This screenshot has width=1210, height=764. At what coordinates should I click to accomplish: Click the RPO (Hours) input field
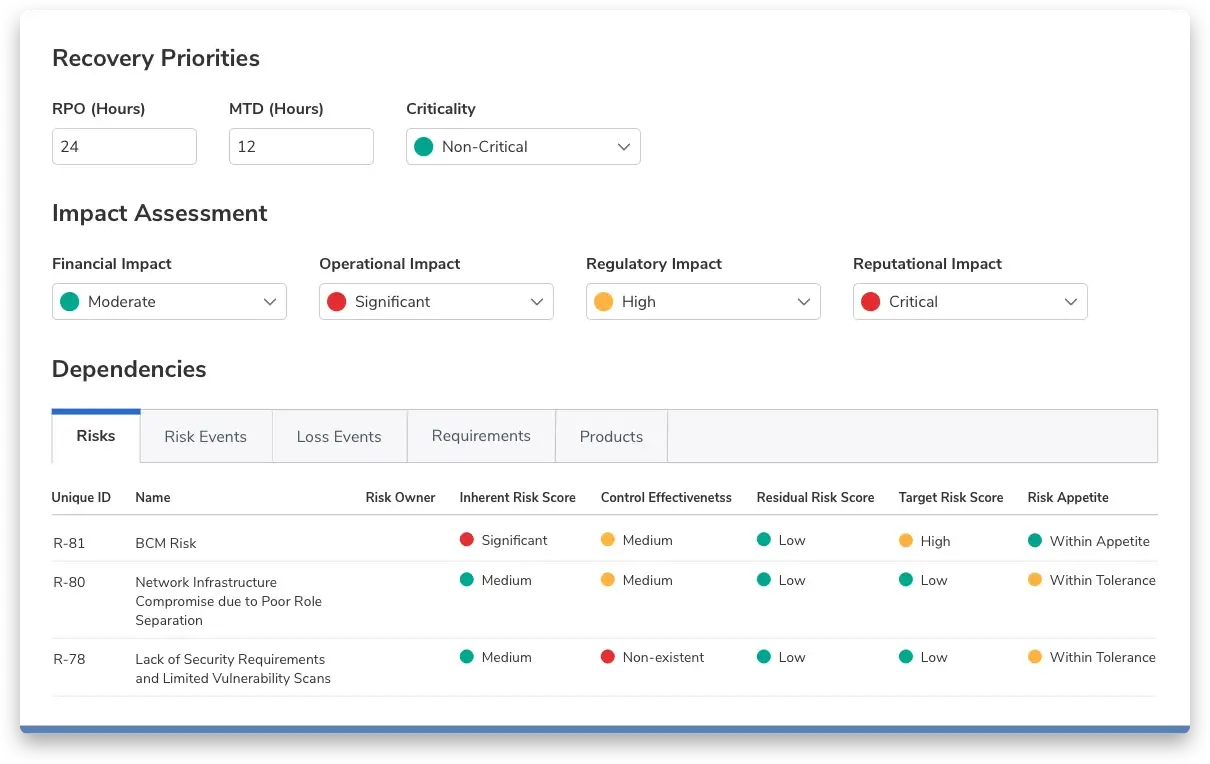[x=124, y=147]
